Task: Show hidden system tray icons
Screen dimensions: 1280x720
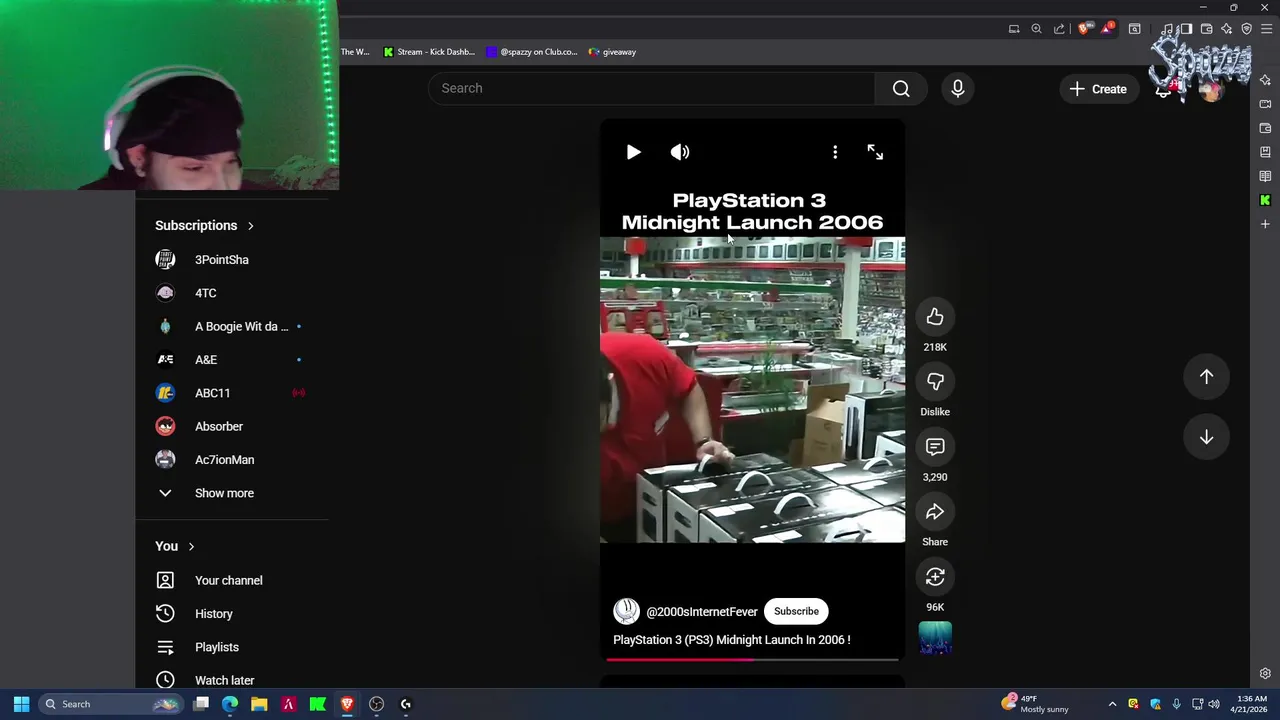Action: (x=1112, y=704)
